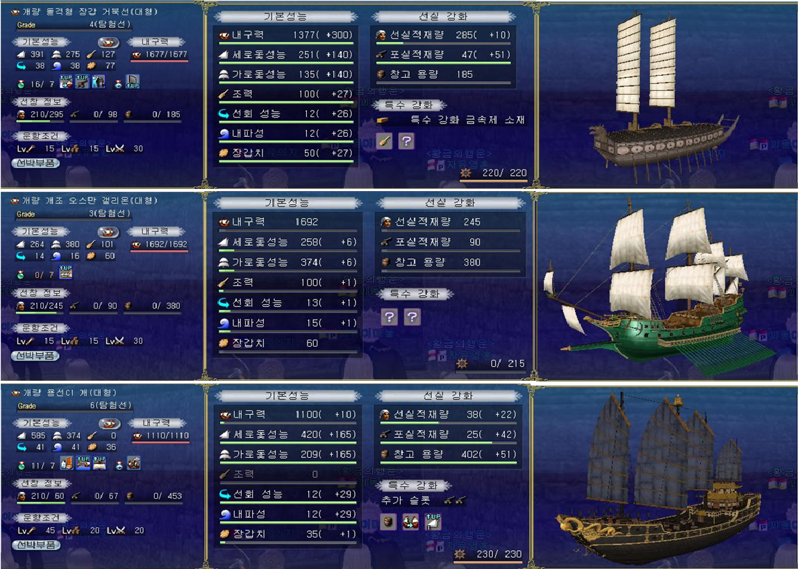Screen dimensions: 800x569
Task: Click the 1677/1677 durability bar
Action: [160, 55]
